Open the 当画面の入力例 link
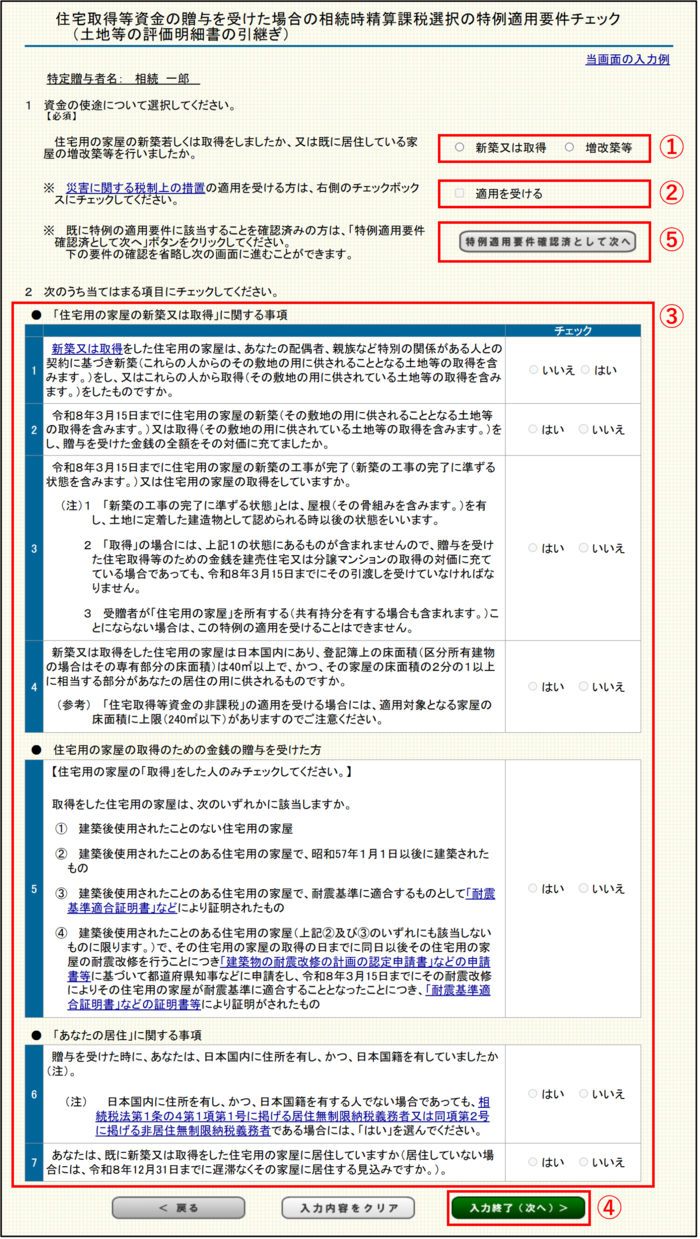The height and width of the screenshot is (1239, 700). point(627,60)
